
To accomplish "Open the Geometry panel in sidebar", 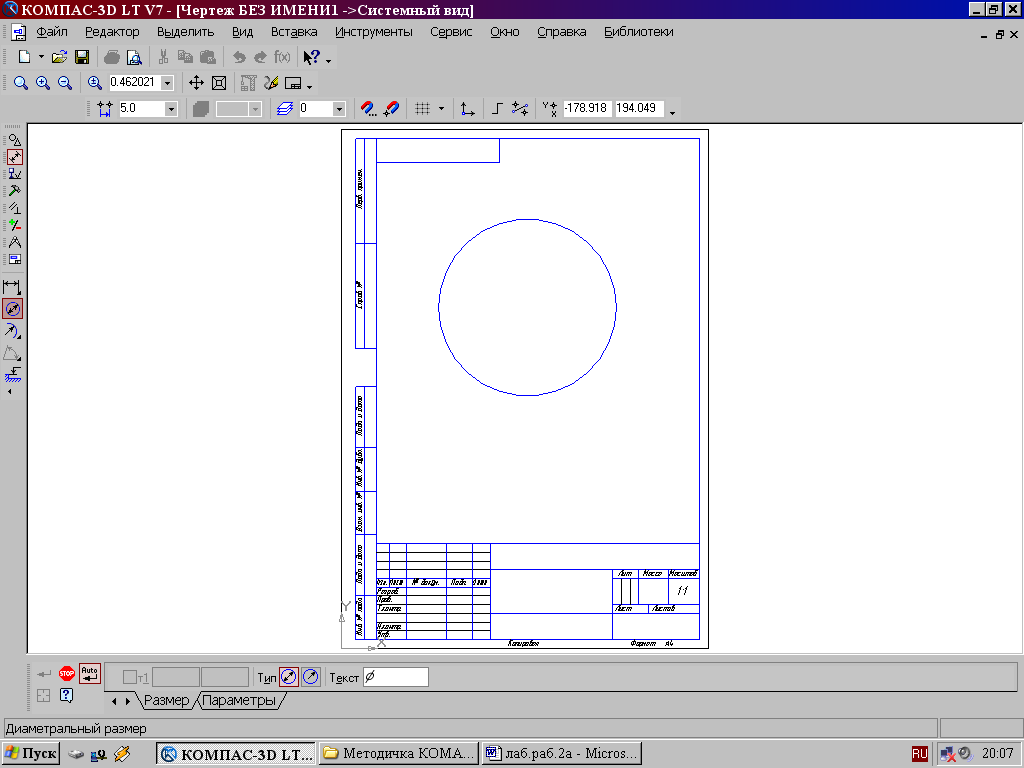I will (14, 140).
